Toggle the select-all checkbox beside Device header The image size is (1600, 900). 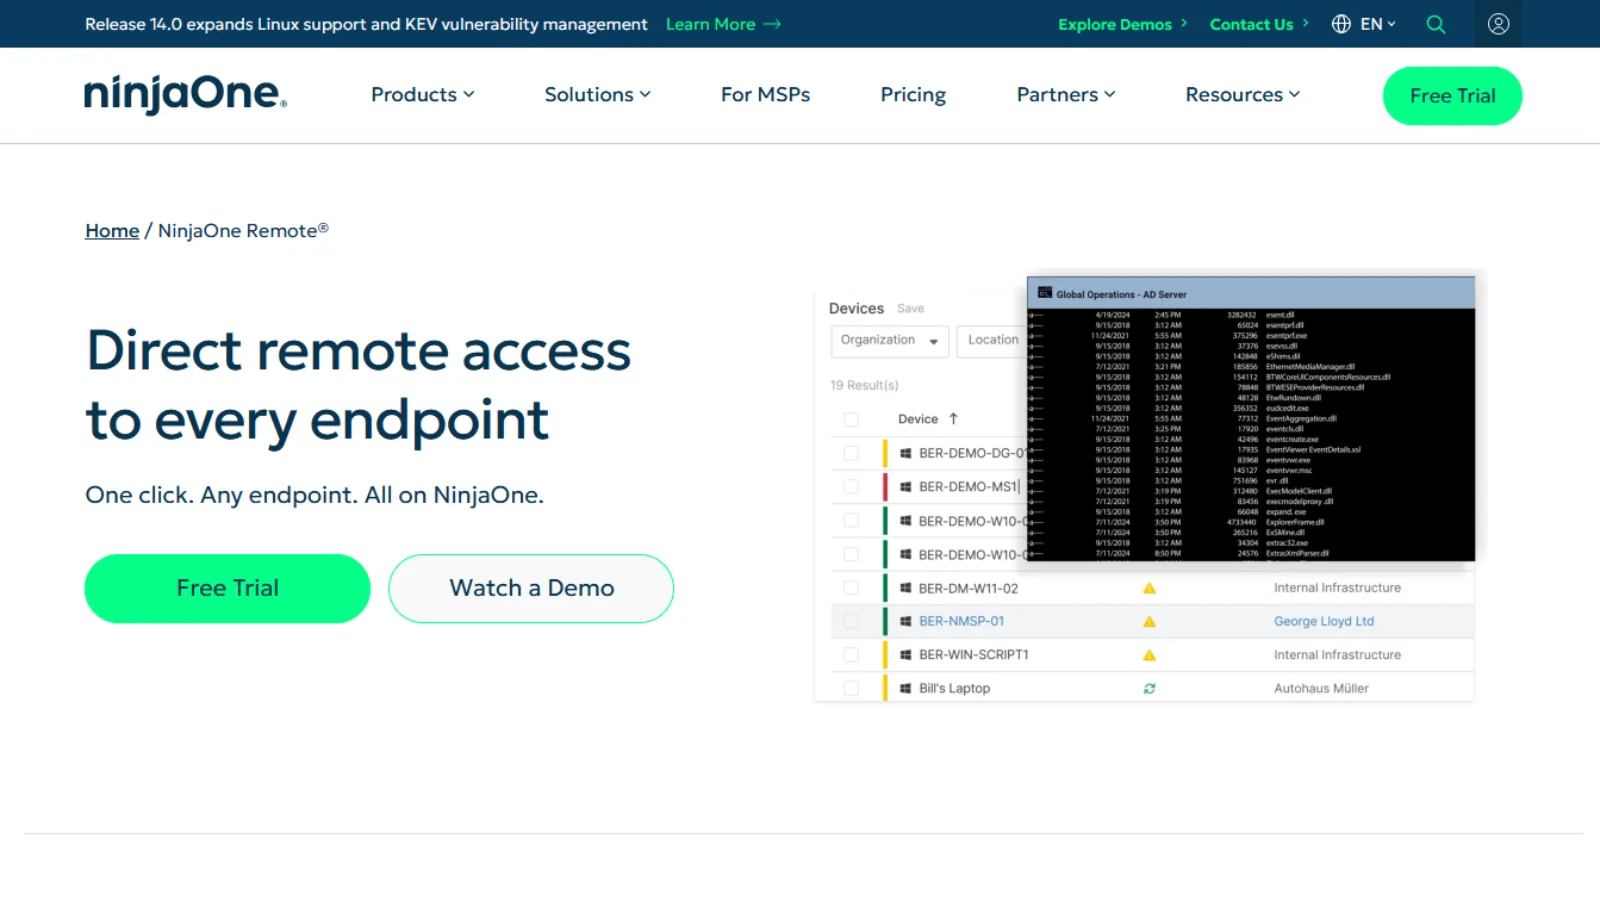(851, 419)
